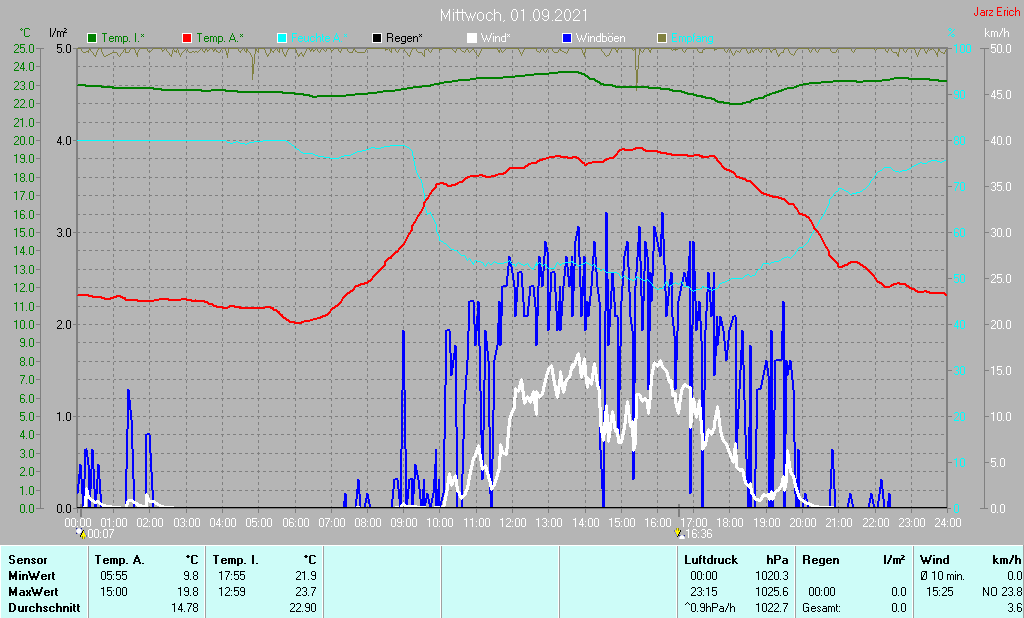The height and width of the screenshot is (618, 1024).
Task: Click the MaxWert row label
Action: pos(32,592)
